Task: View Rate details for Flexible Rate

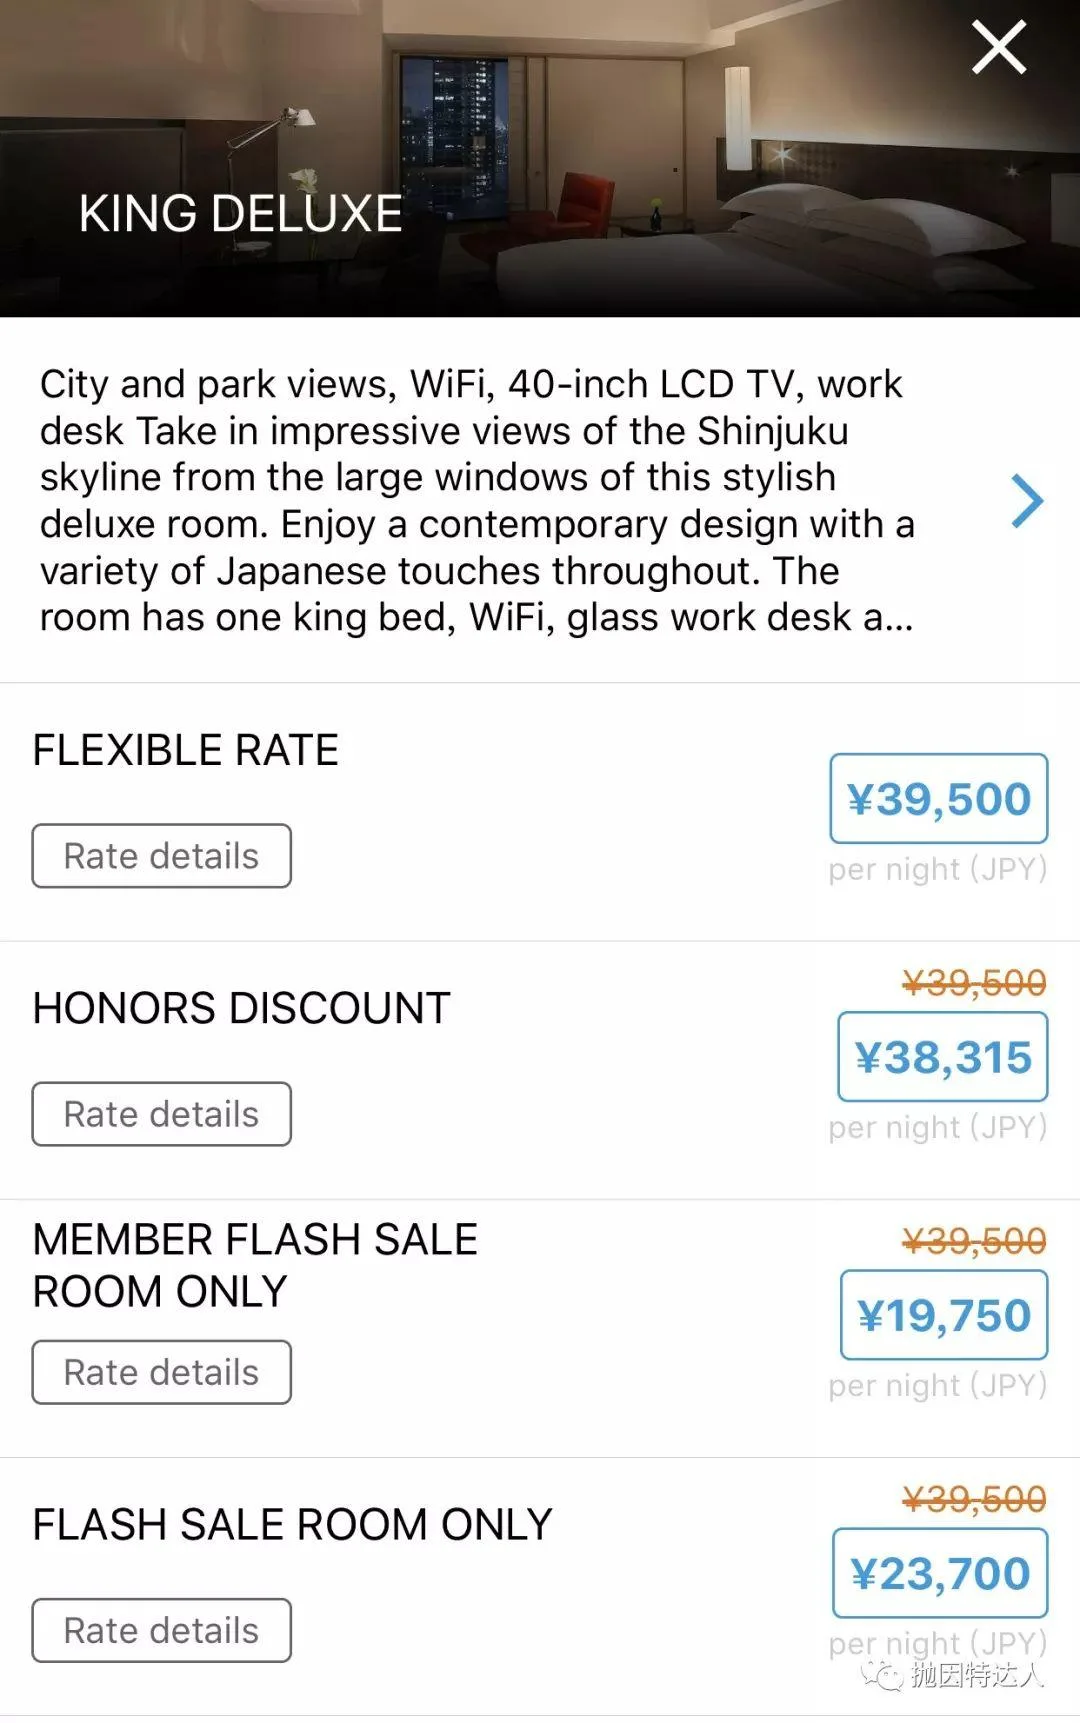Action: point(161,856)
